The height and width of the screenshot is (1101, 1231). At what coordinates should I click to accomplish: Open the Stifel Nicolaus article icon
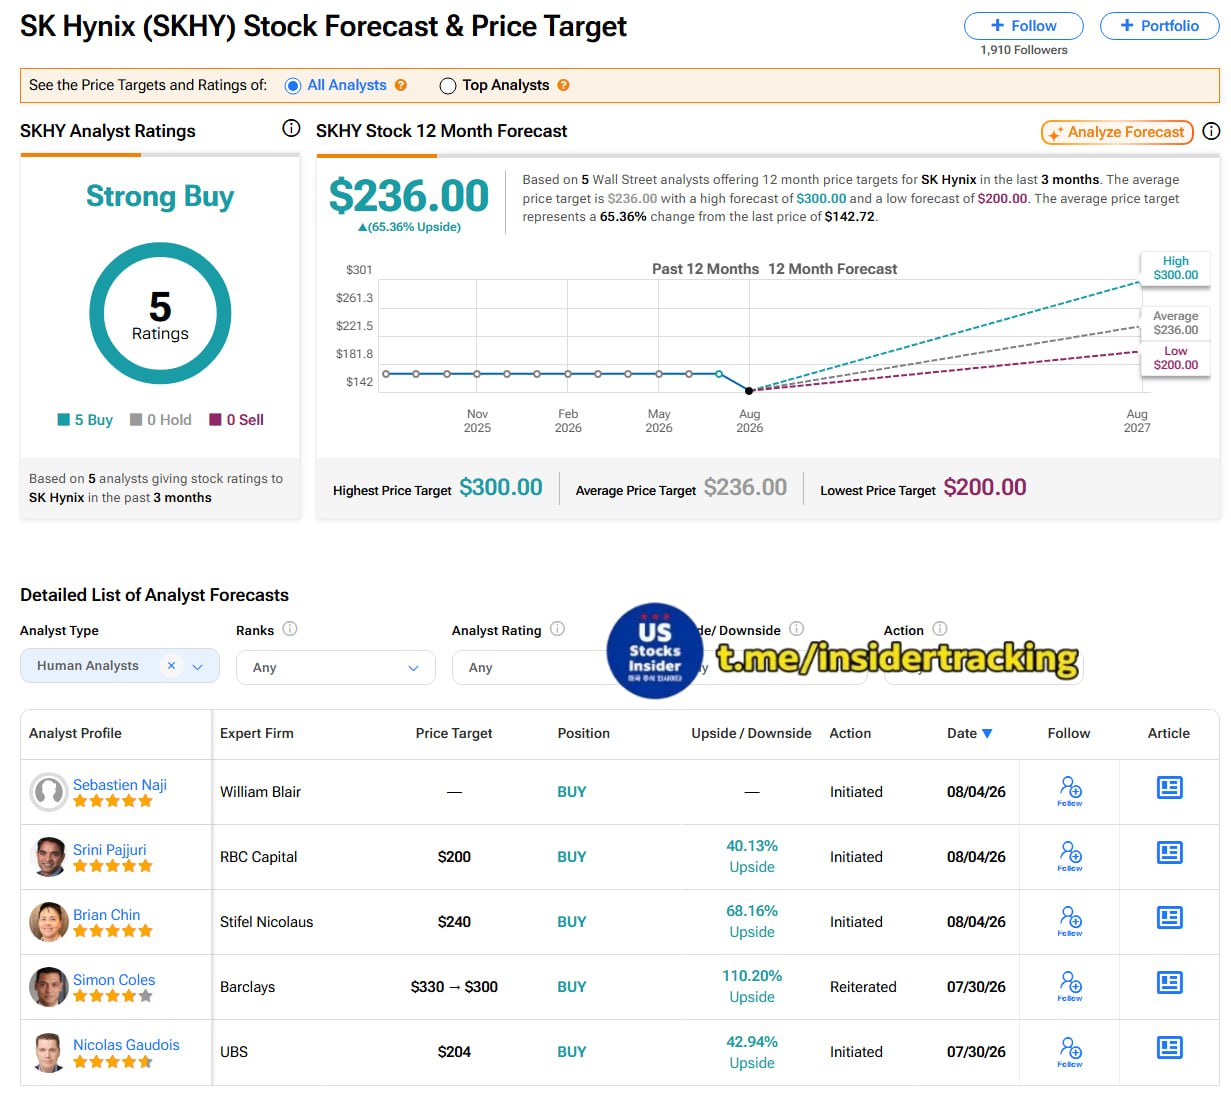coord(1169,918)
